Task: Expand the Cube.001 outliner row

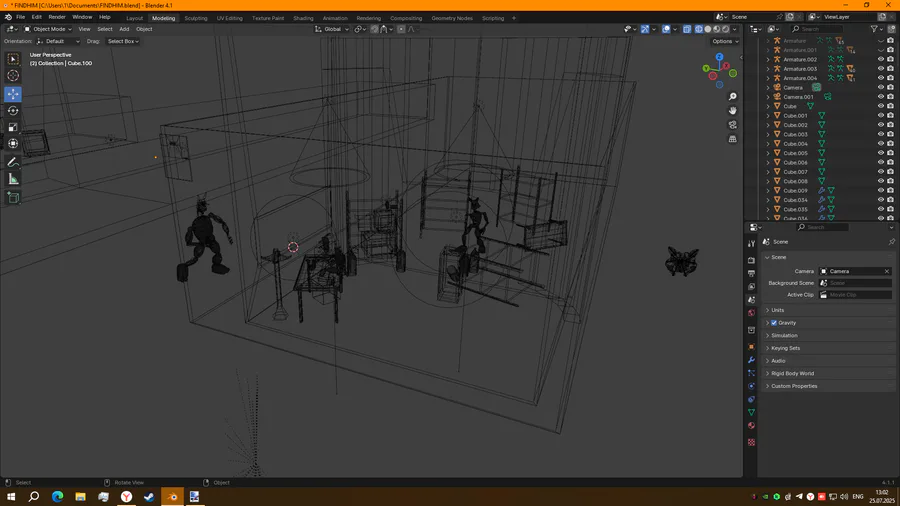Action: pos(768,115)
